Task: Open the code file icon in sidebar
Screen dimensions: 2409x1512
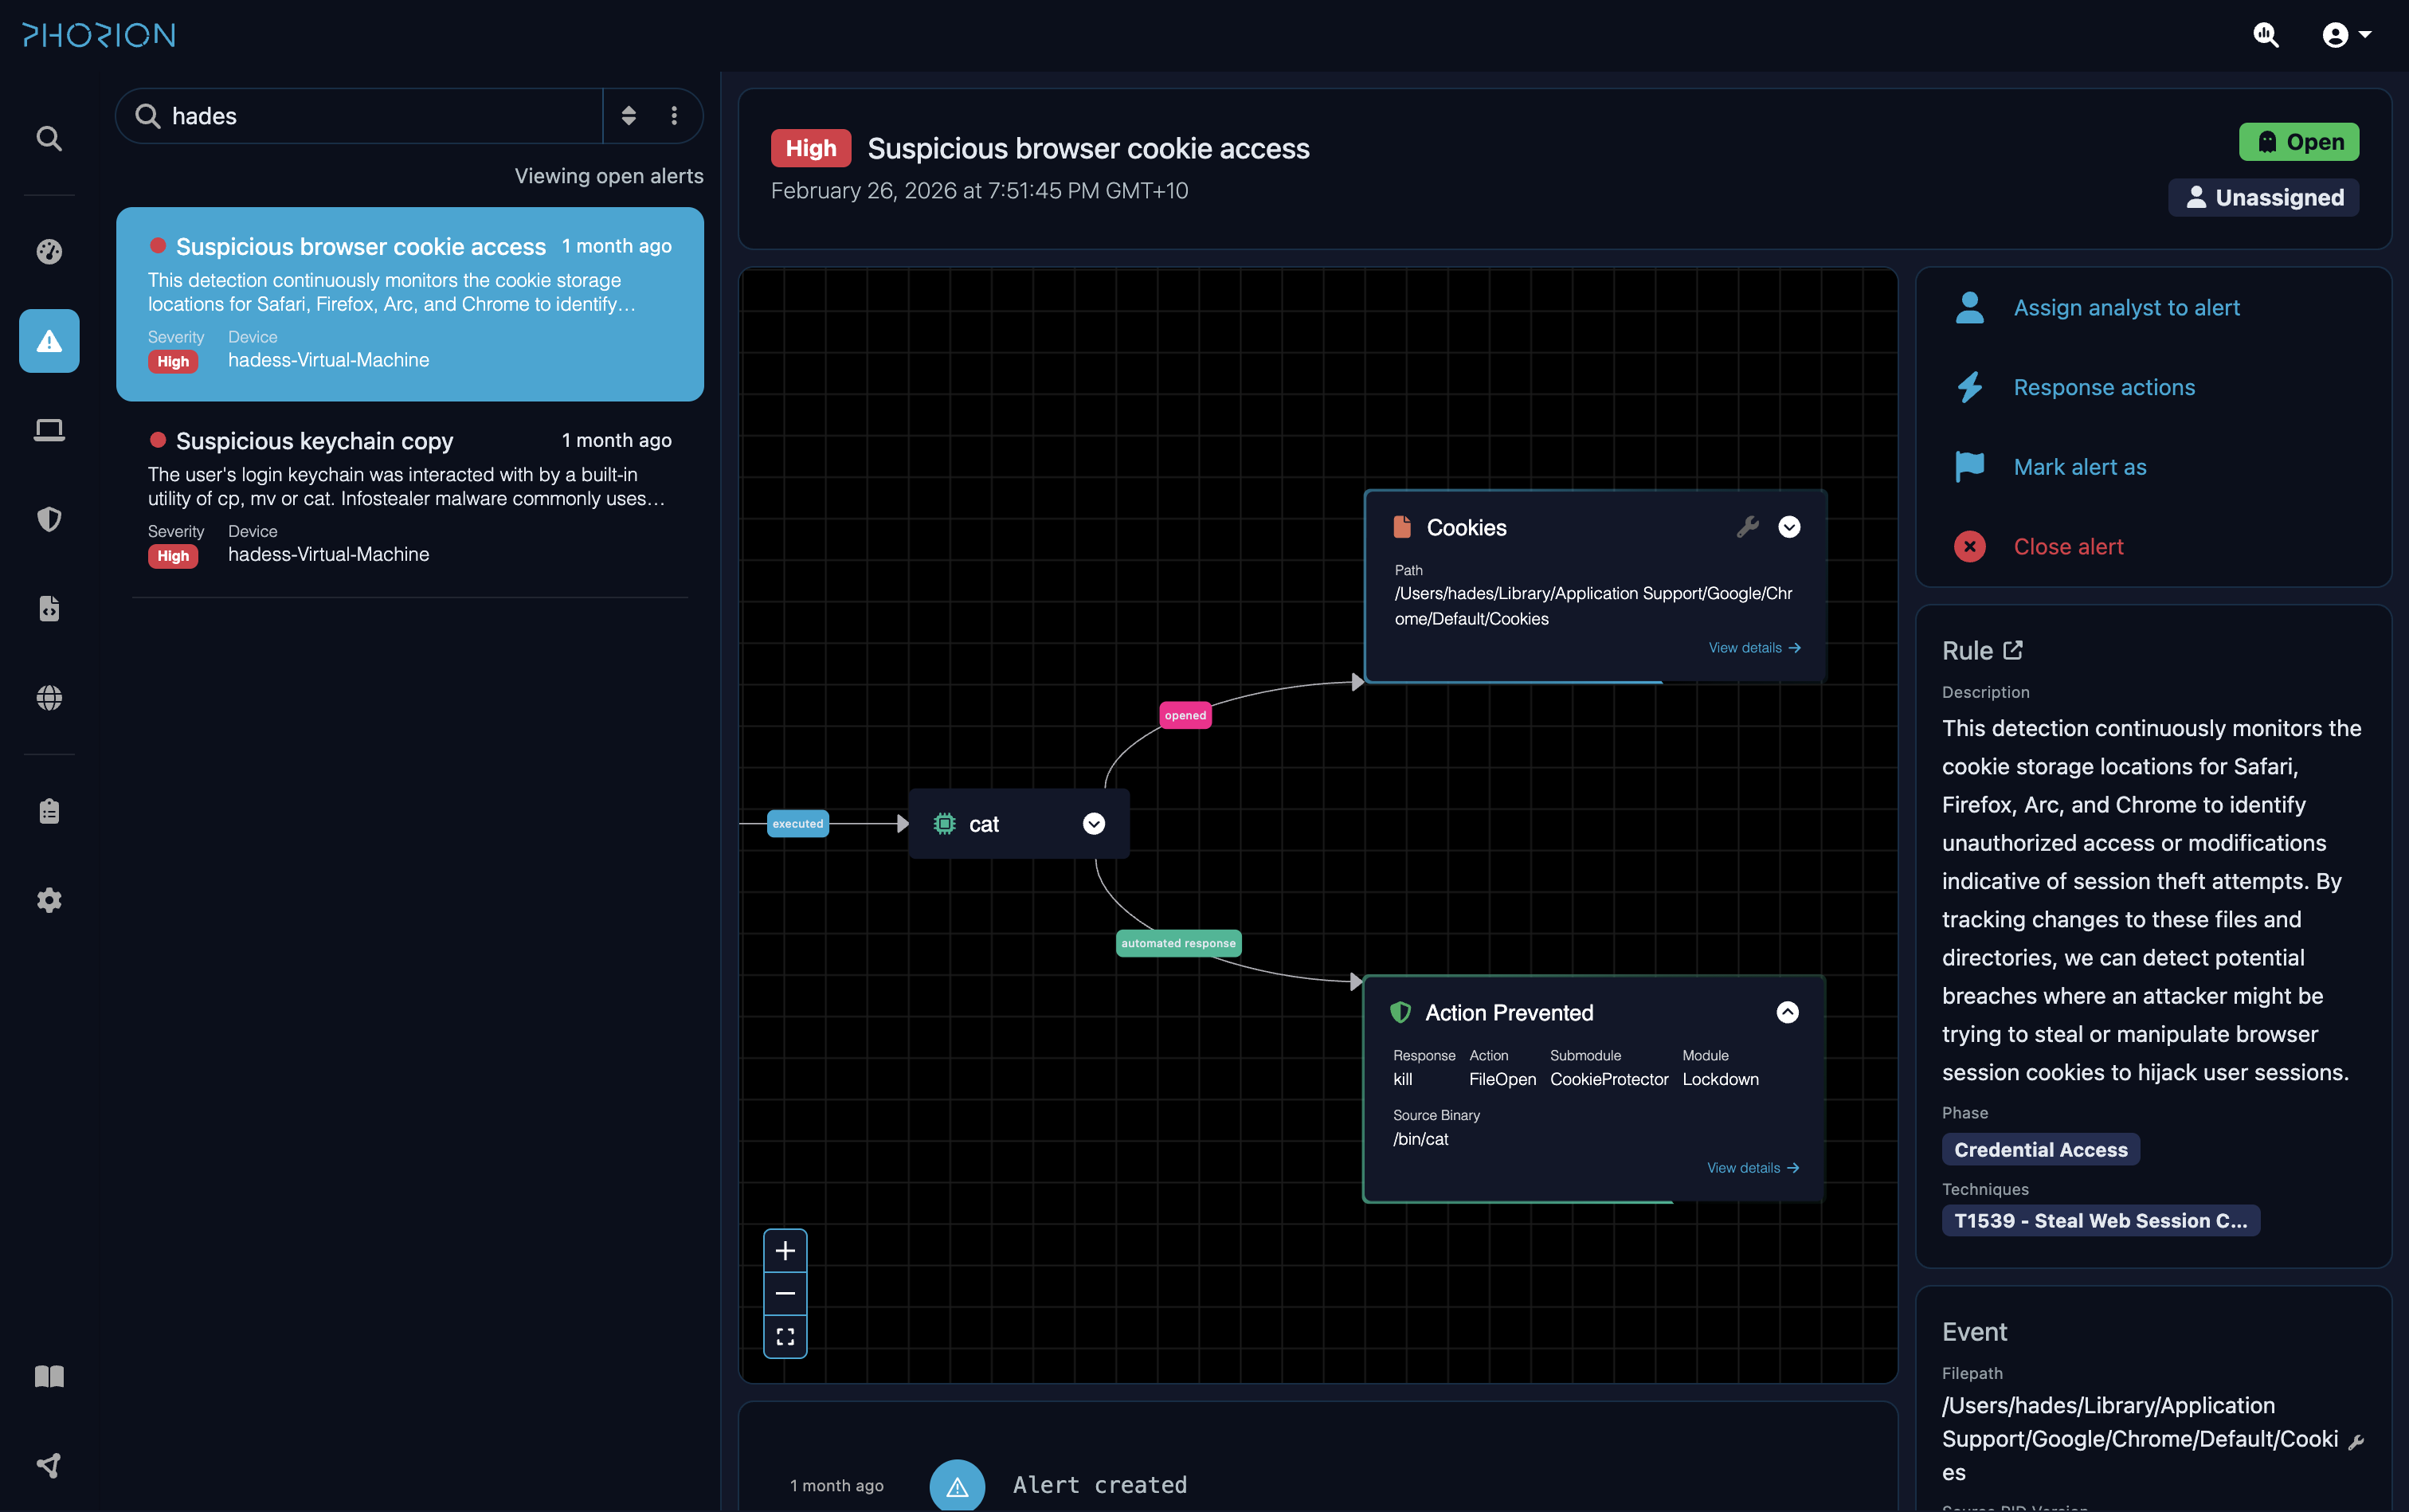Action: click(x=48, y=608)
